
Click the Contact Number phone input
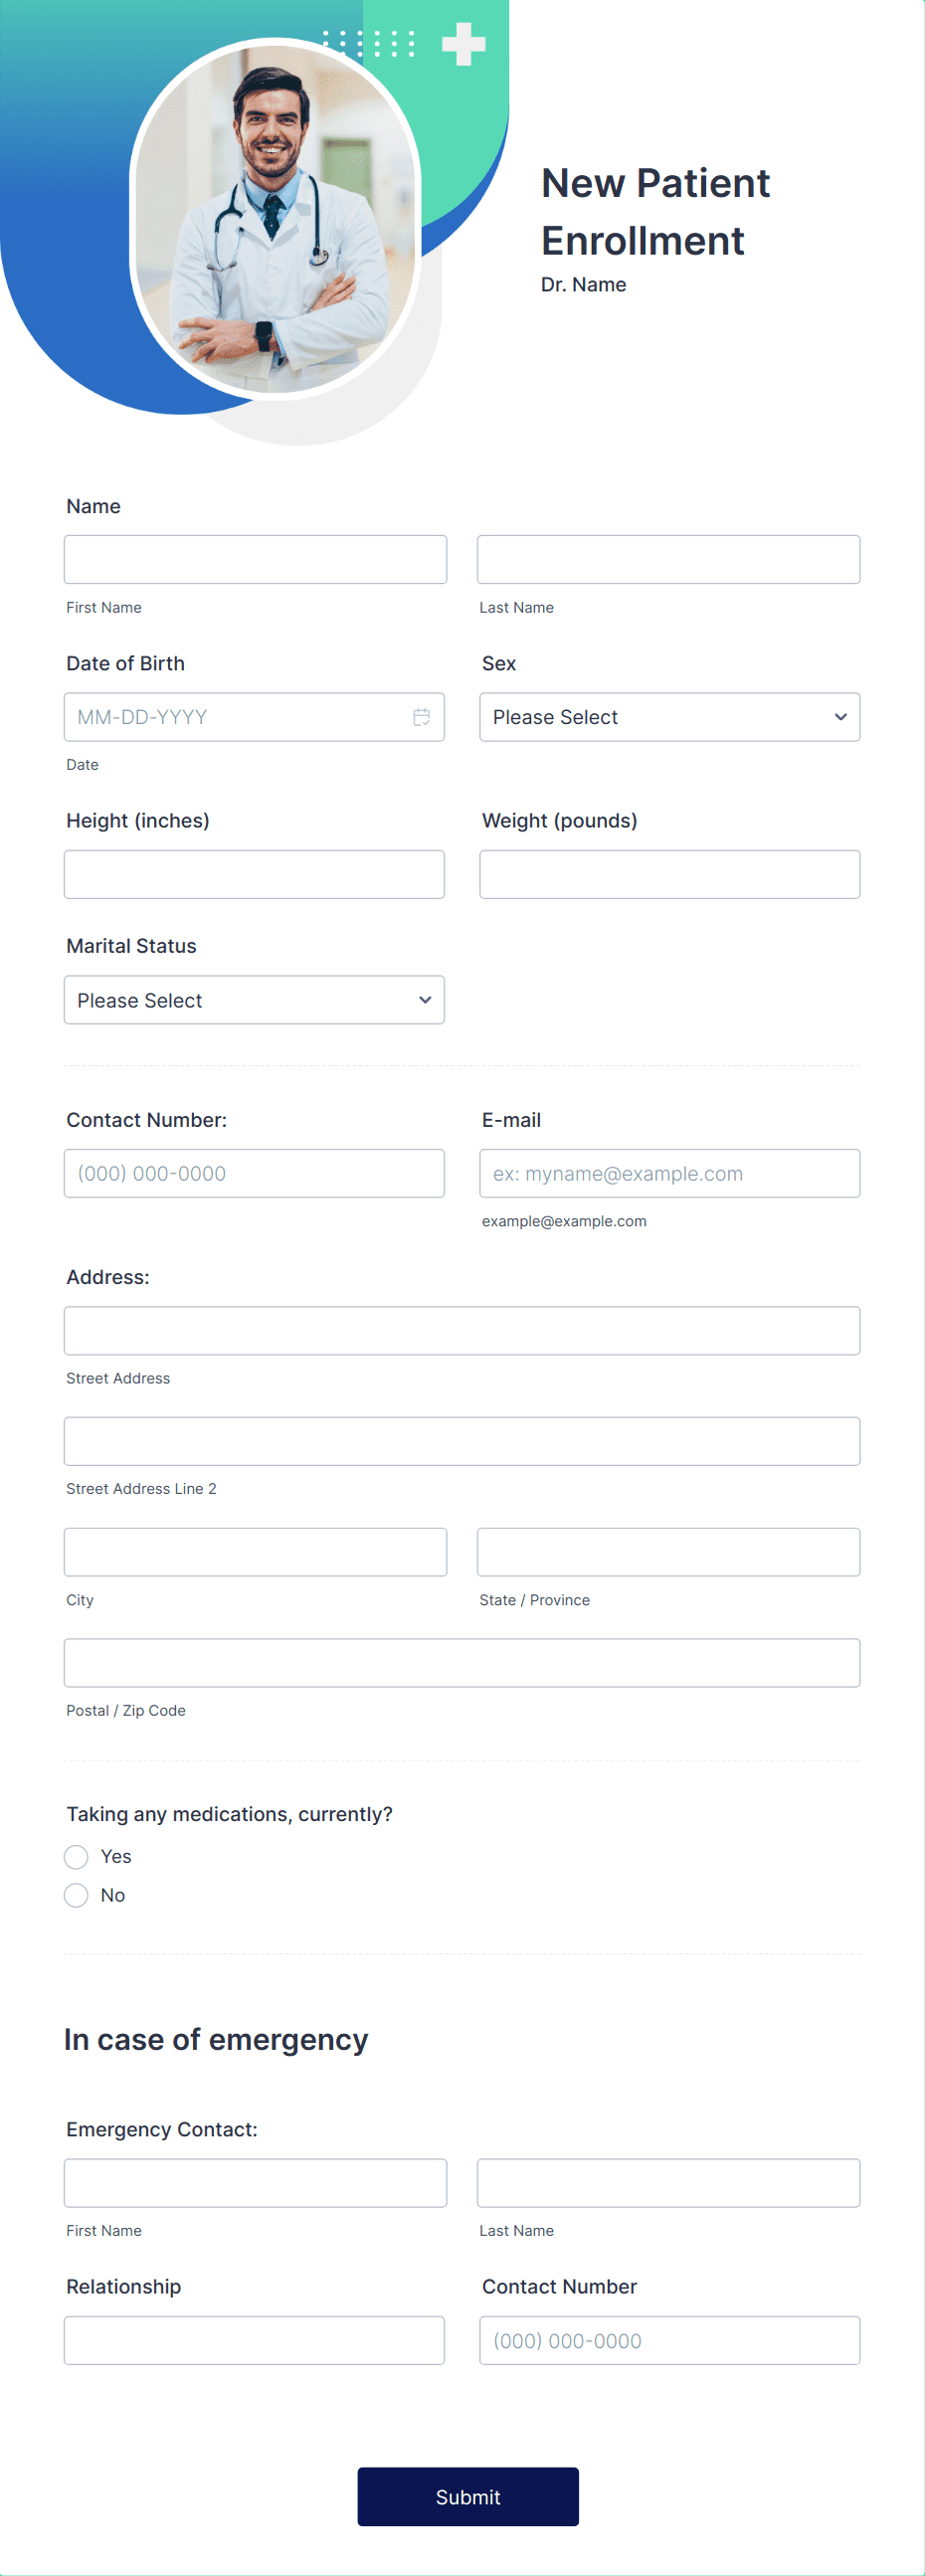pyautogui.click(x=254, y=1173)
